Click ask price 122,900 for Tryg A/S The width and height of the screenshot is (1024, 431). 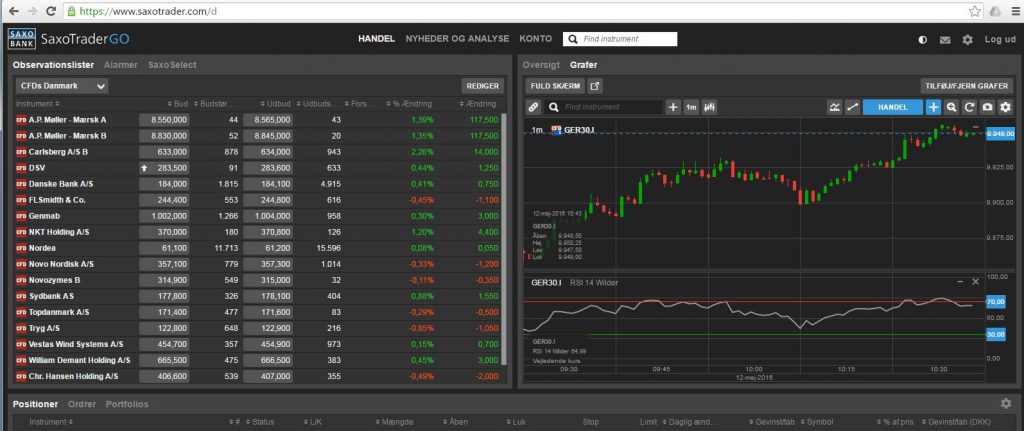point(268,328)
